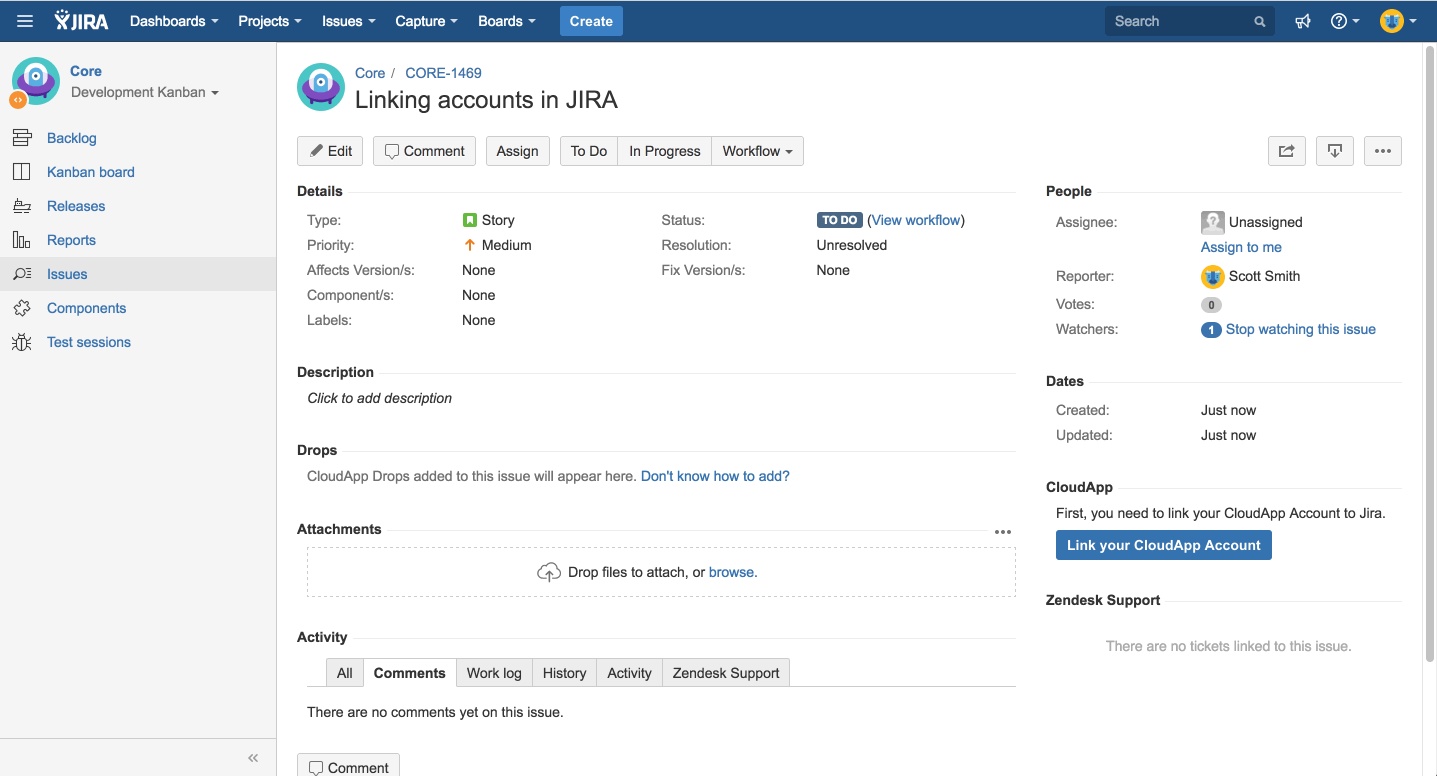
Task: Click Don't know how to add link
Action: click(x=715, y=476)
